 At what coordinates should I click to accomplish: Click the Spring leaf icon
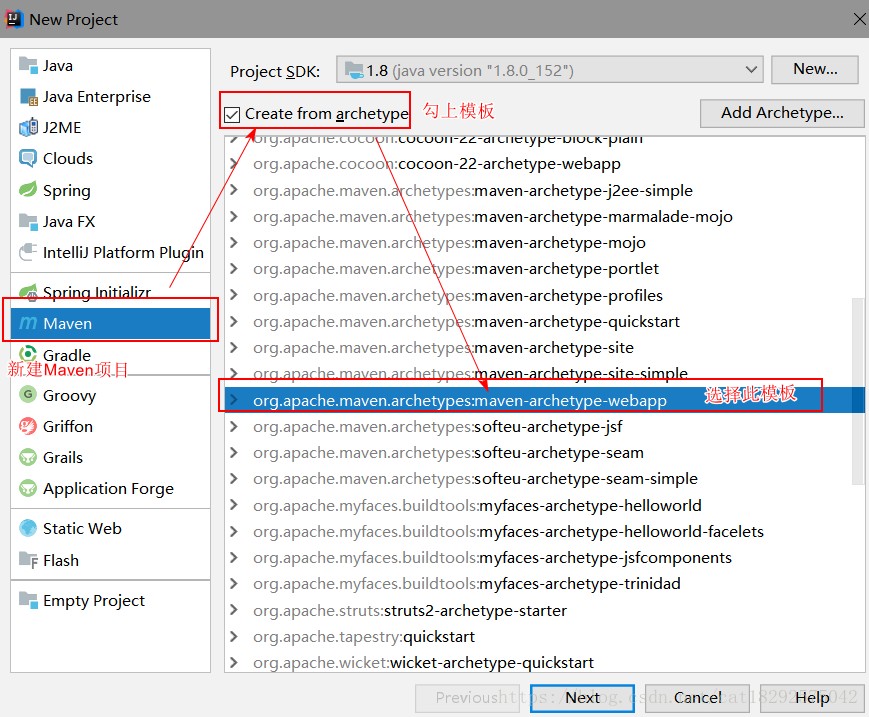pos(28,190)
